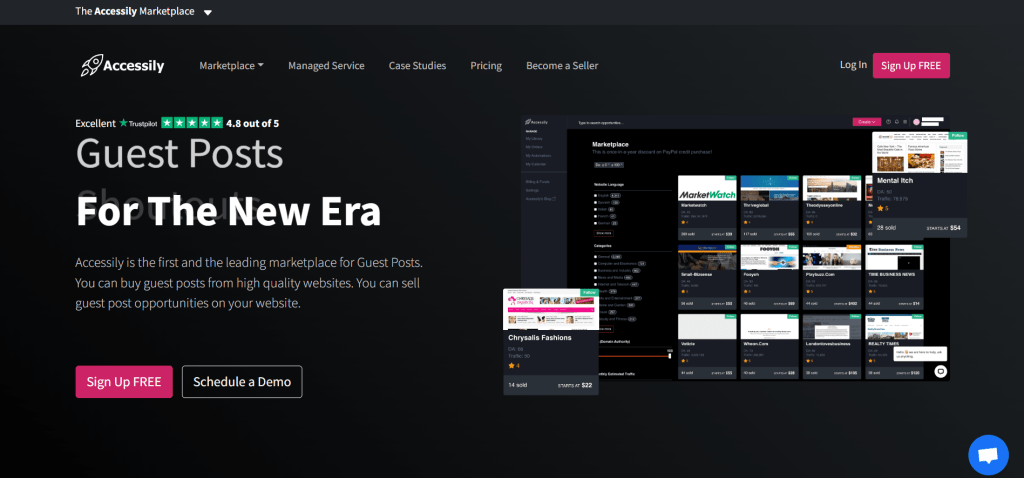
Task: Open My Orders in the preview sidebar
Action: [x=534, y=147]
